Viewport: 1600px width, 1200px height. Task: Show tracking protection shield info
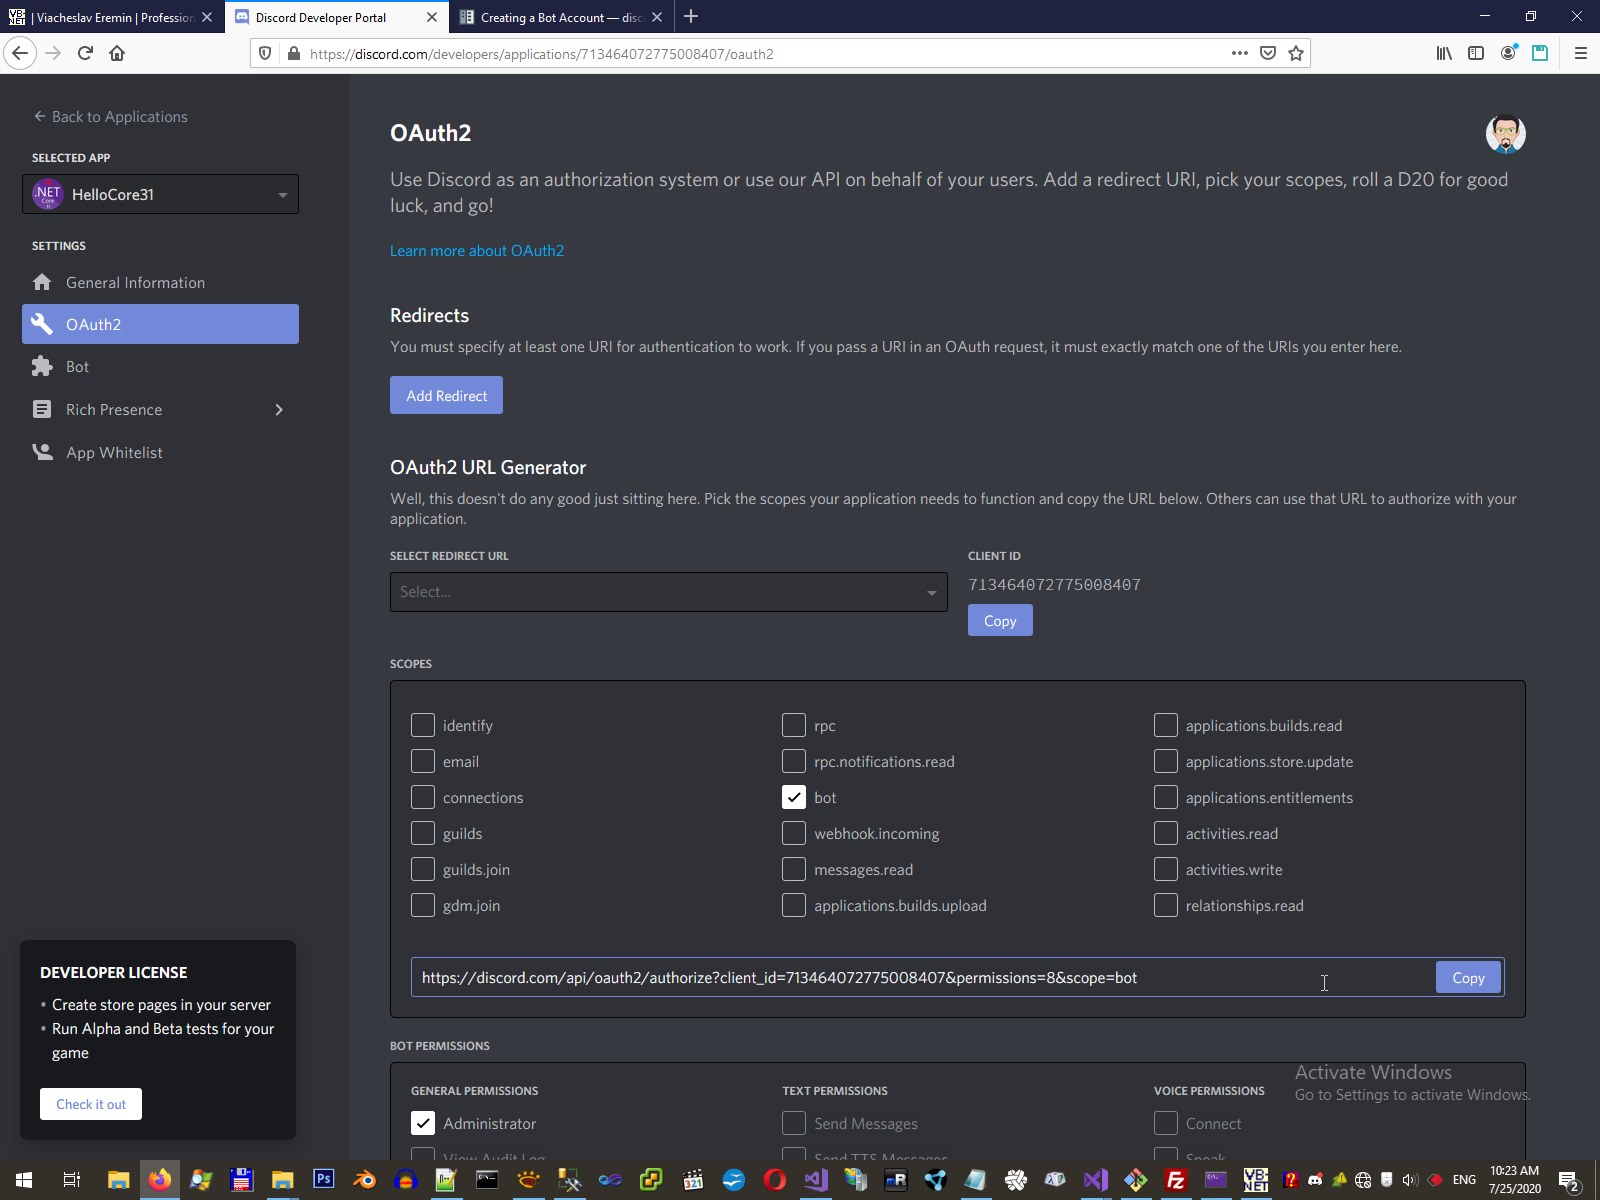[x=265, y=53]
